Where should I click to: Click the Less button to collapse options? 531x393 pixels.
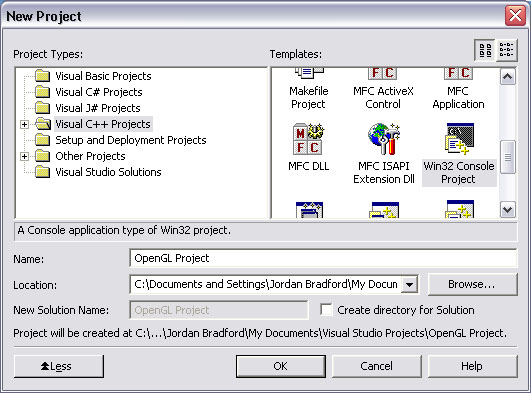59,366
